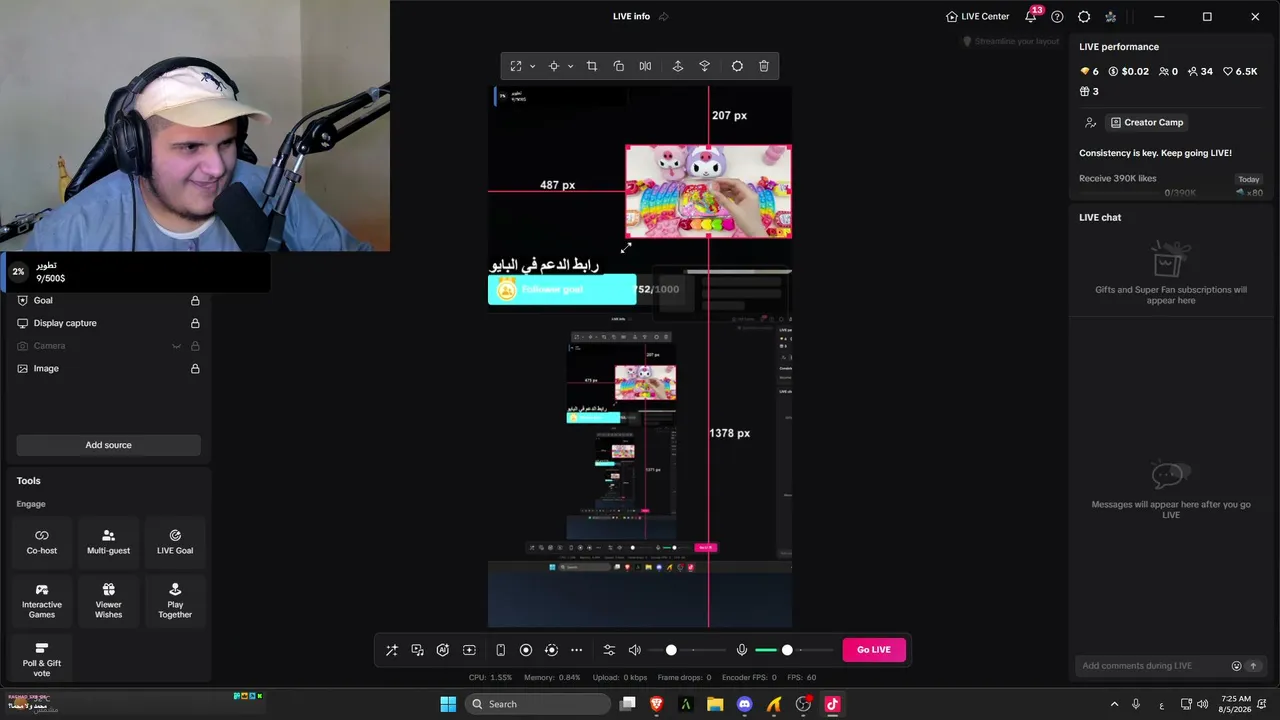Set up a LIVE Goal
1280x720 pixels.
pyautogui.click(x=175, y=542)
